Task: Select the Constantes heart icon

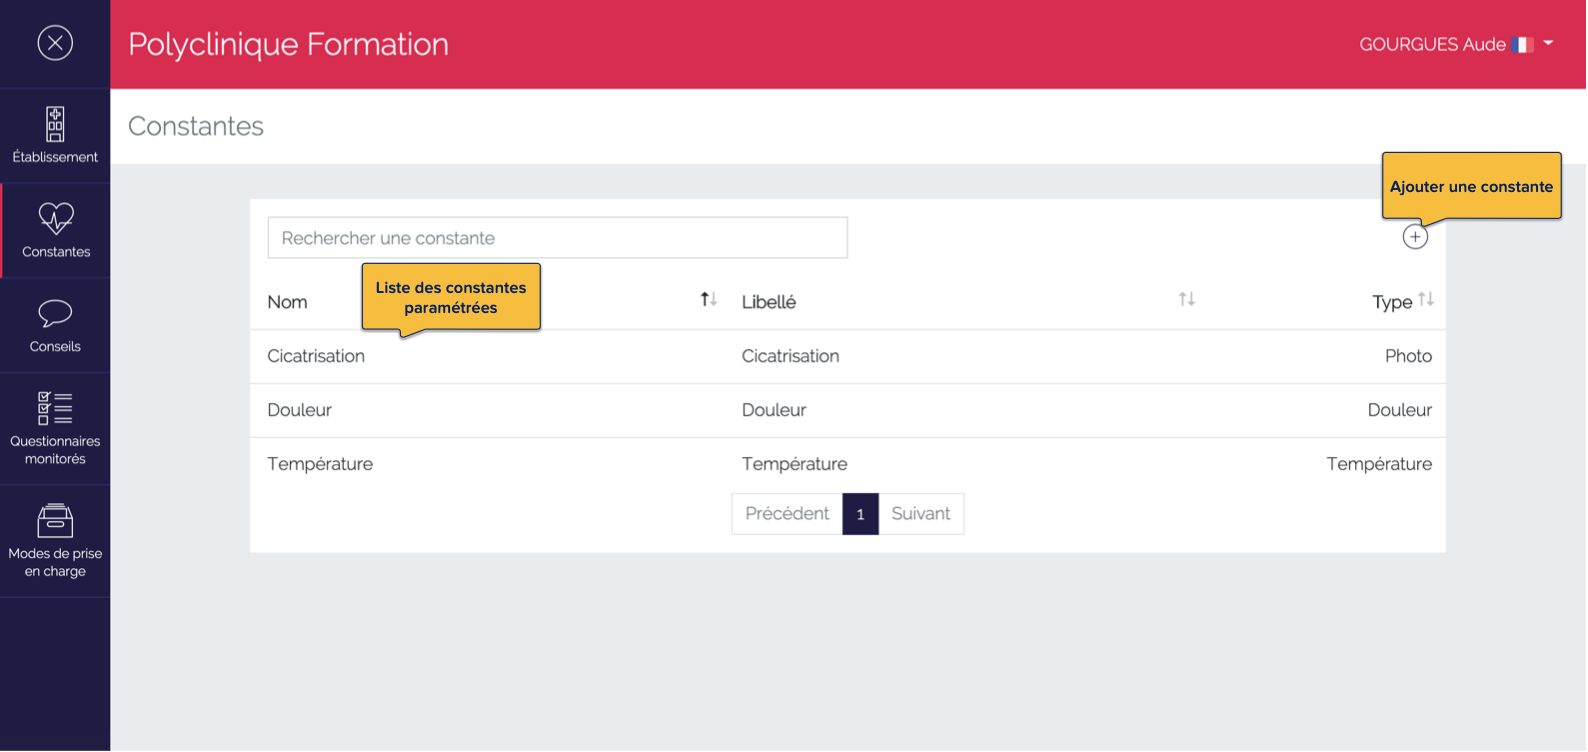Action: click(x=56, y=219)
